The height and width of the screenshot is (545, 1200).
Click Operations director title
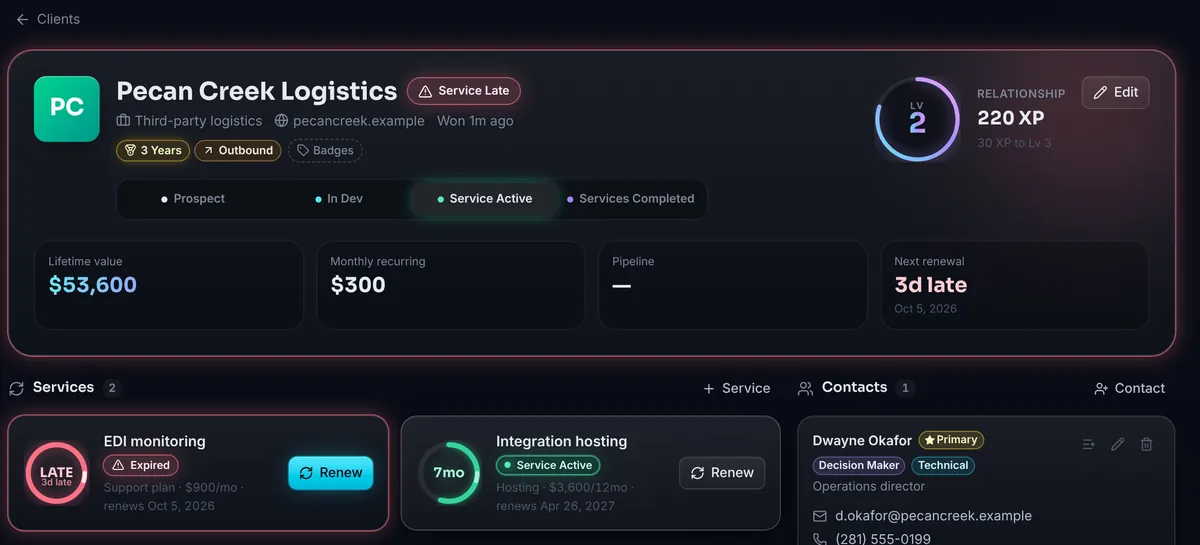coord(869,487)
